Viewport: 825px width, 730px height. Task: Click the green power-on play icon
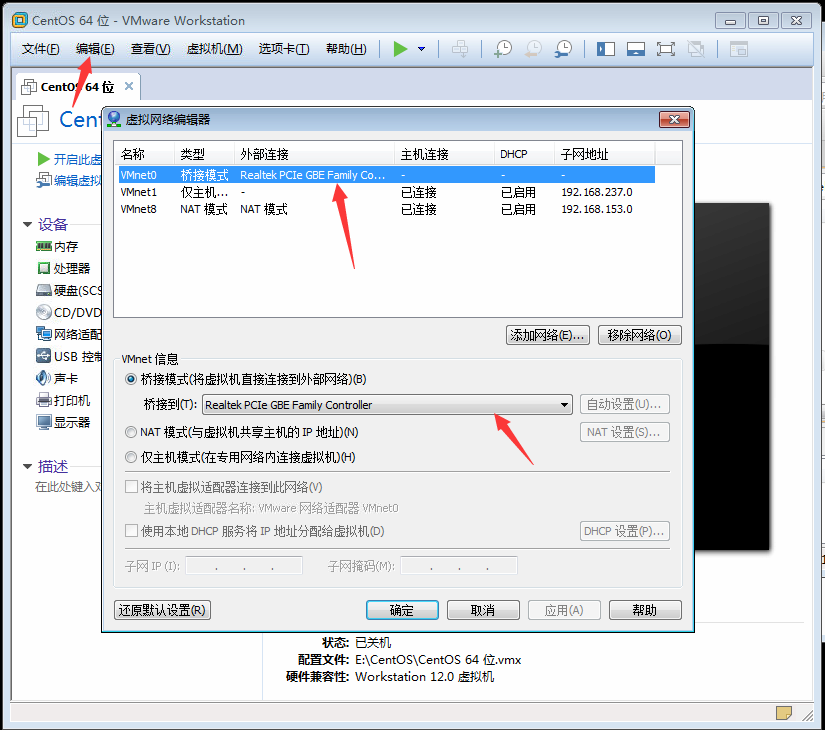point(400,49)
